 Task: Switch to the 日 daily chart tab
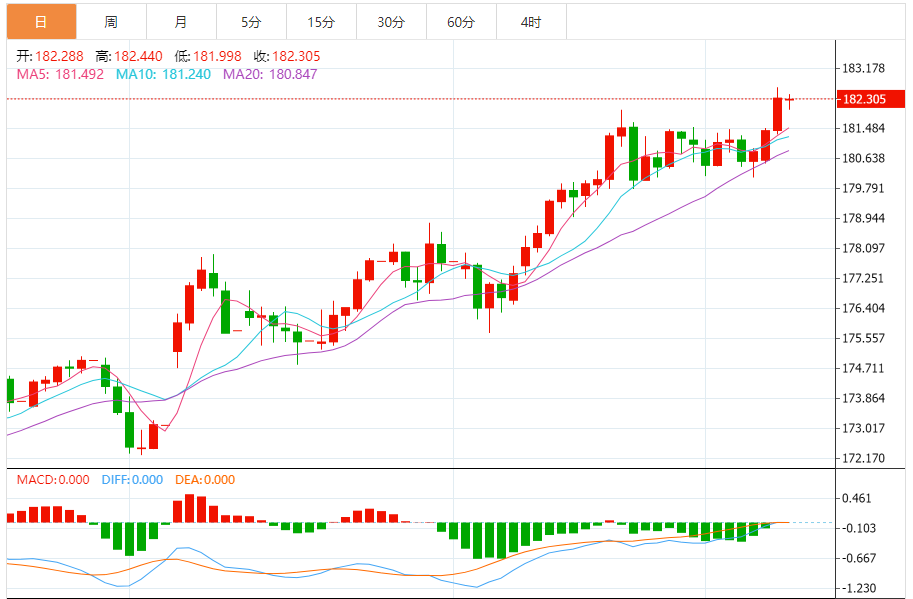[40, 21]
